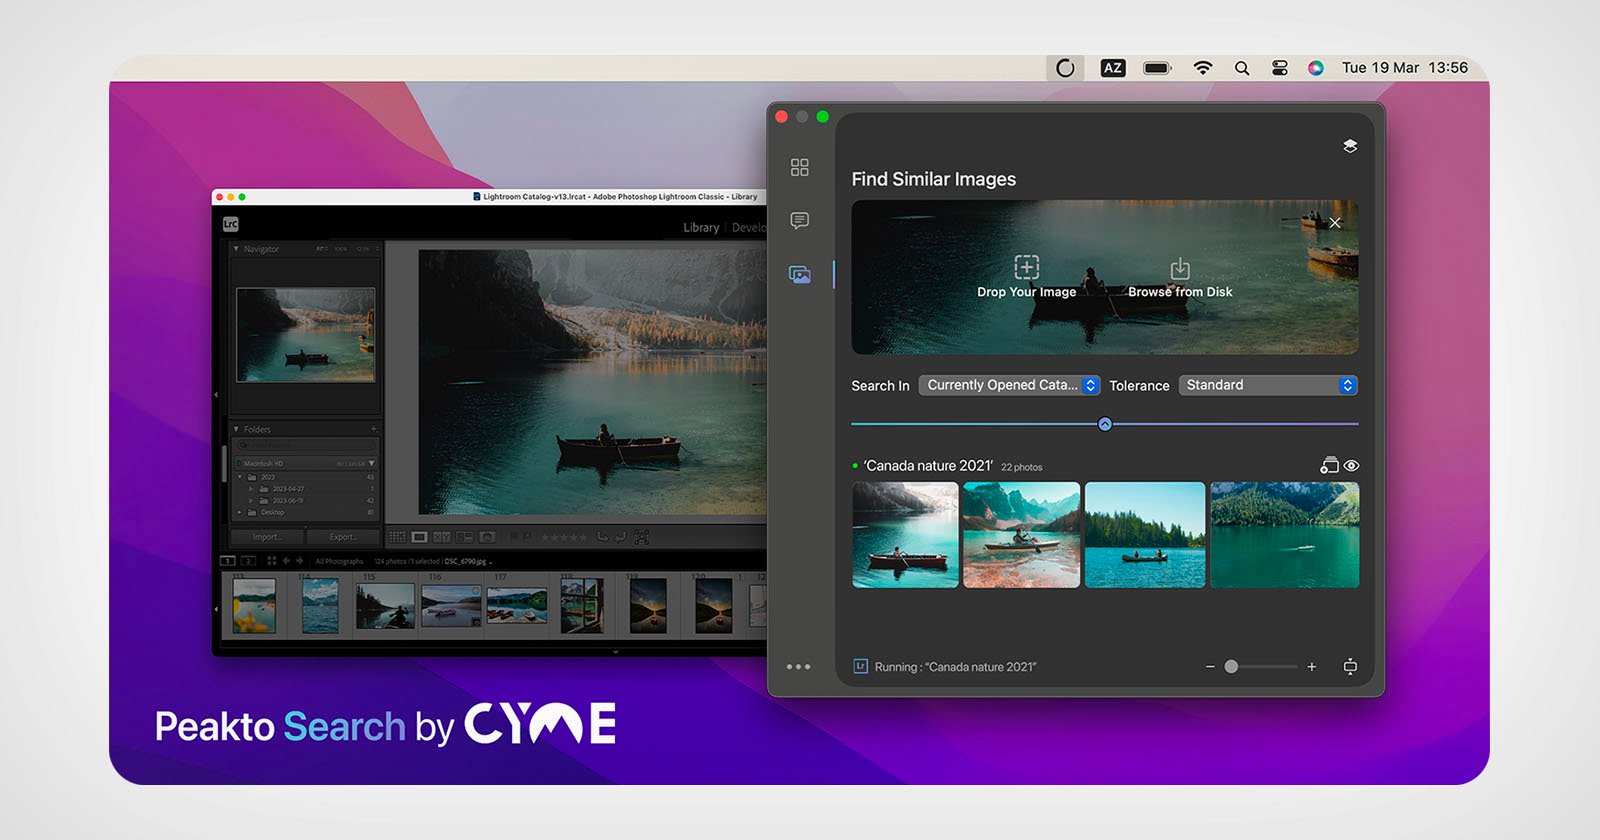
Task: Click the 'Canada nature 2021' catalog title
Action: click(928, 466)
